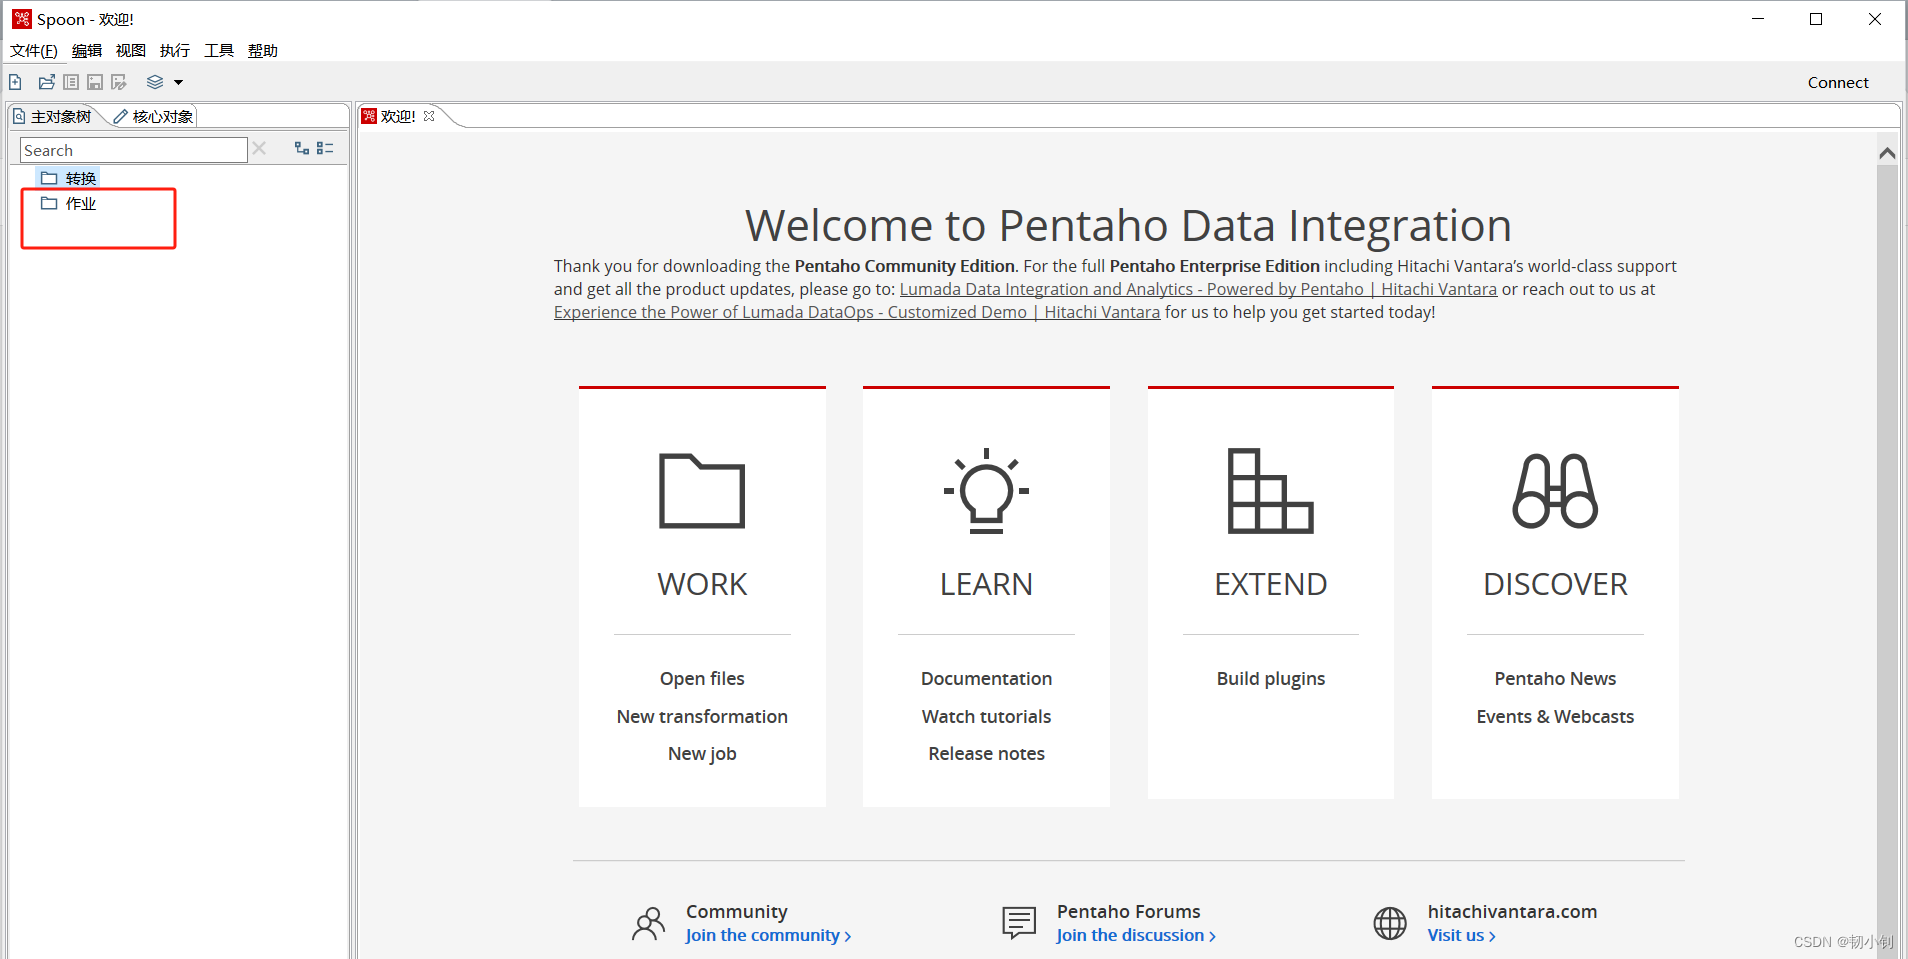
Task: Click the EXTEND blocks icon
Action: click(x=1270, y=490)
